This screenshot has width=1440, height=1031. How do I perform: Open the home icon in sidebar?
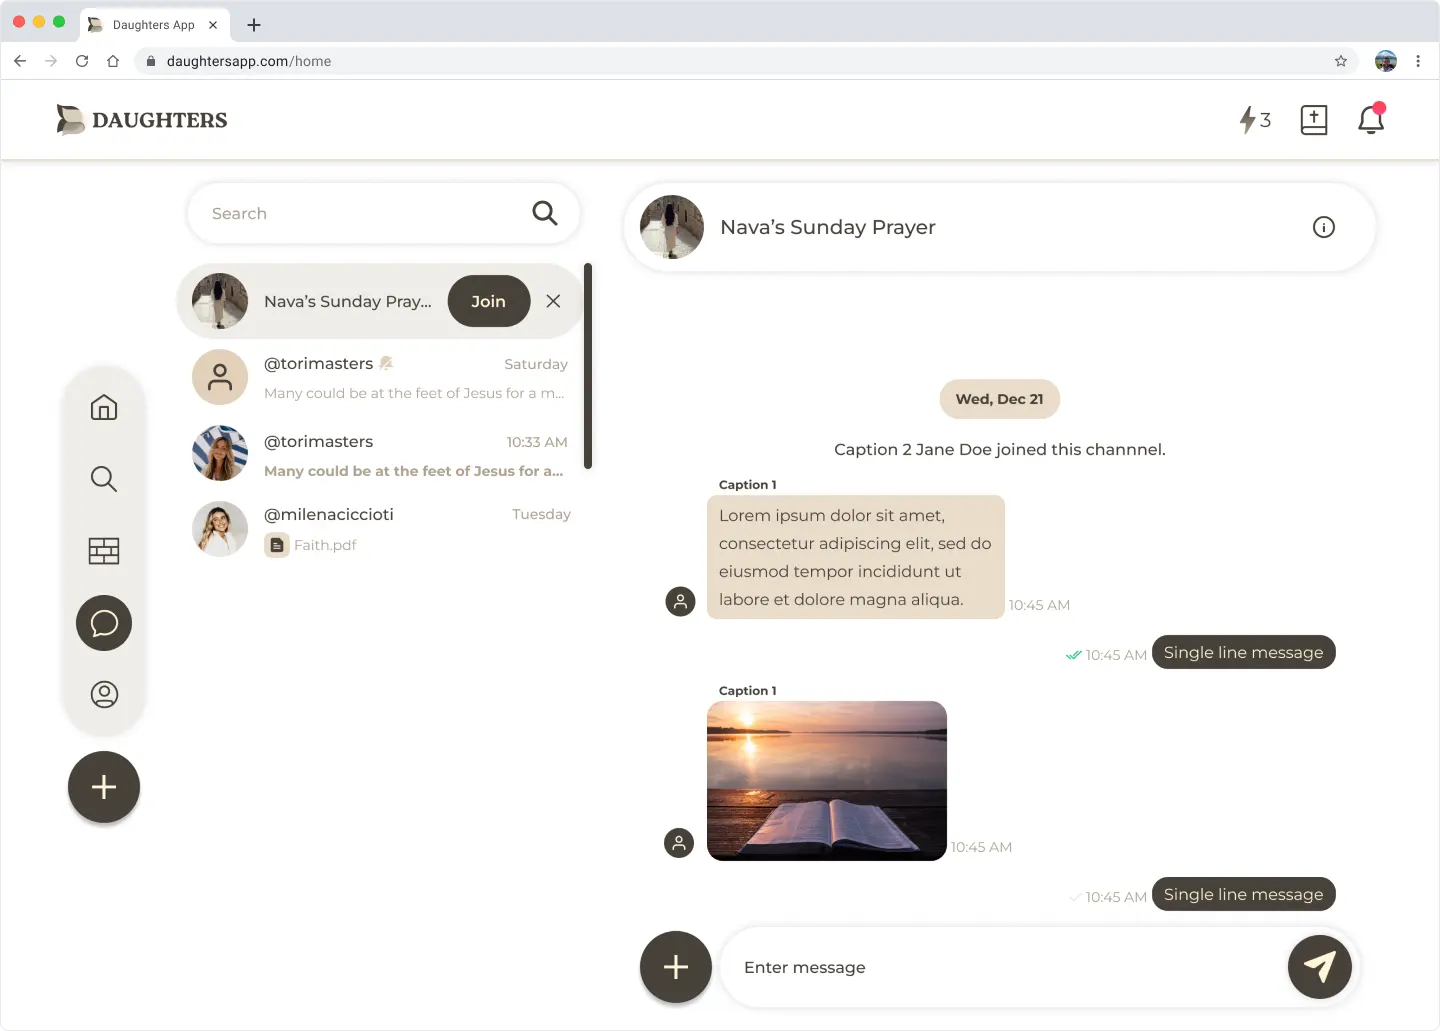104,408
